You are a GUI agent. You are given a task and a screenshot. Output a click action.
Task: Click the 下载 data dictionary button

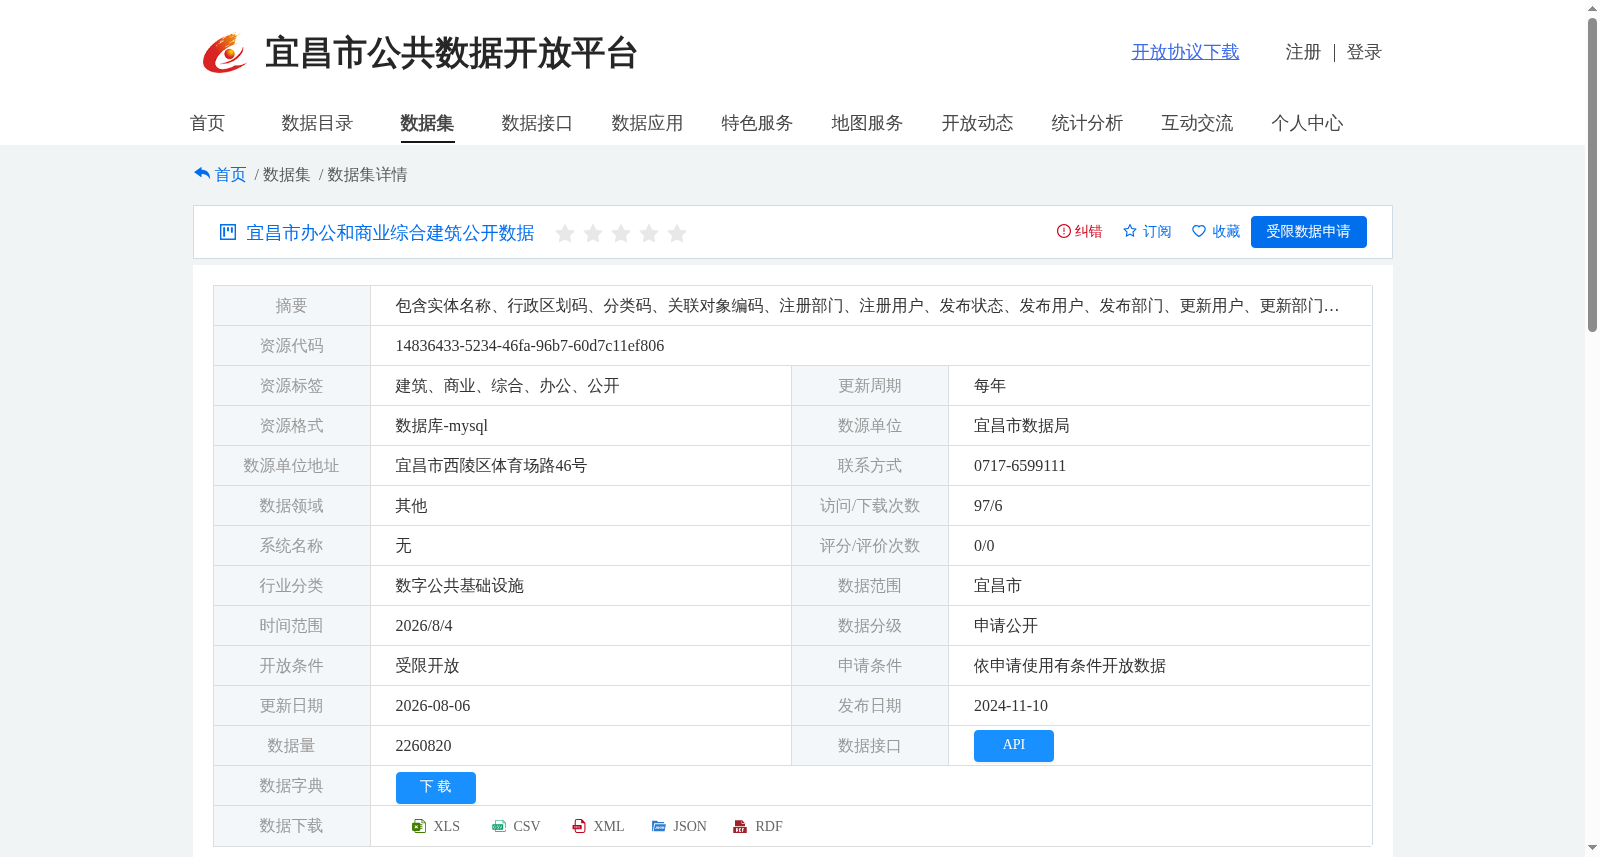point(435,787)
